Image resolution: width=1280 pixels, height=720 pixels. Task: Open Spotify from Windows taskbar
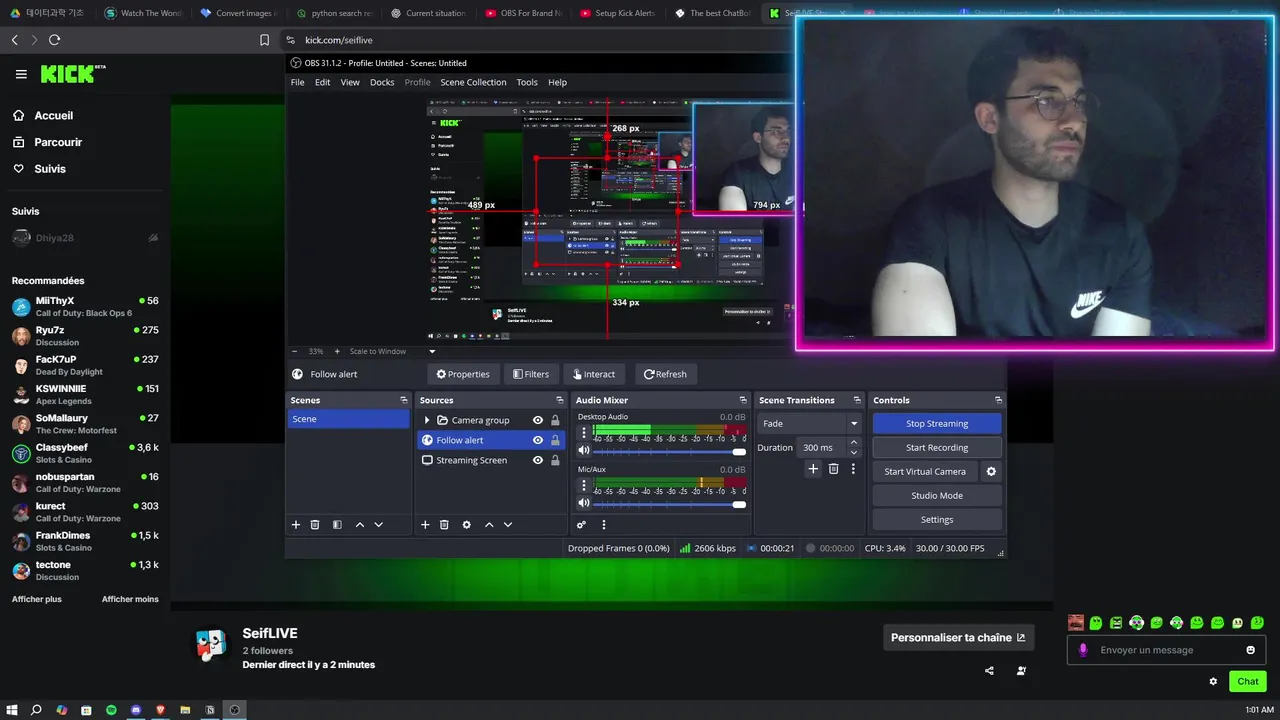pyautogui.click(x=111, y=710)
